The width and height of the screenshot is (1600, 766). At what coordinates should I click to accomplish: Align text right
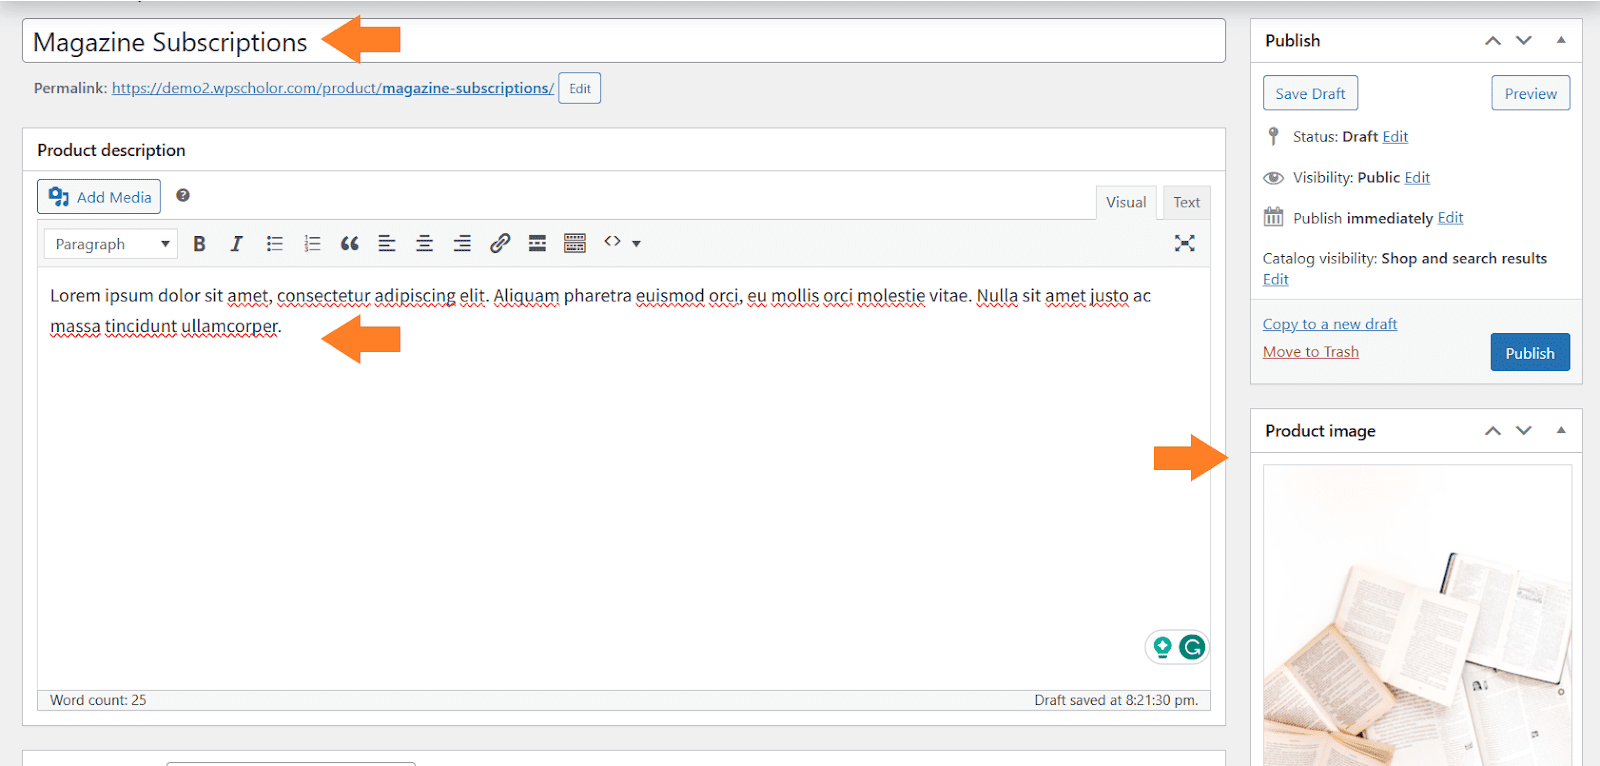tap(462, 243)
